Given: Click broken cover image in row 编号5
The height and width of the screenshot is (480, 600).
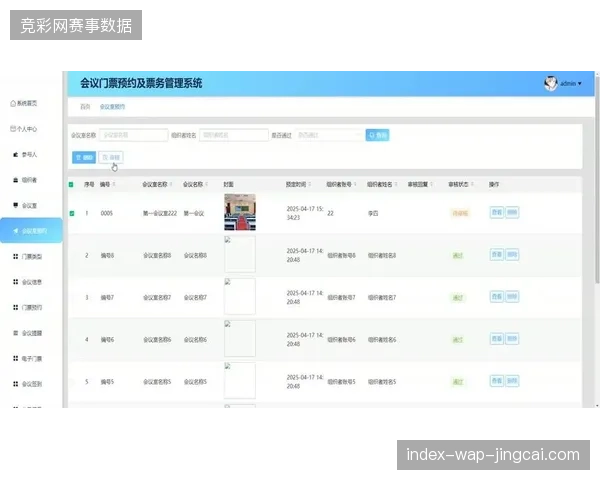Looking at the screenshot, I should (240, 380).
